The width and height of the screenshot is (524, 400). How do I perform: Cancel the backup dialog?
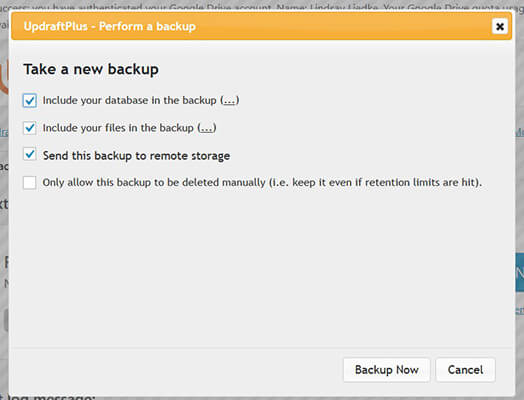pyautogui.click(x=465, y=370)
